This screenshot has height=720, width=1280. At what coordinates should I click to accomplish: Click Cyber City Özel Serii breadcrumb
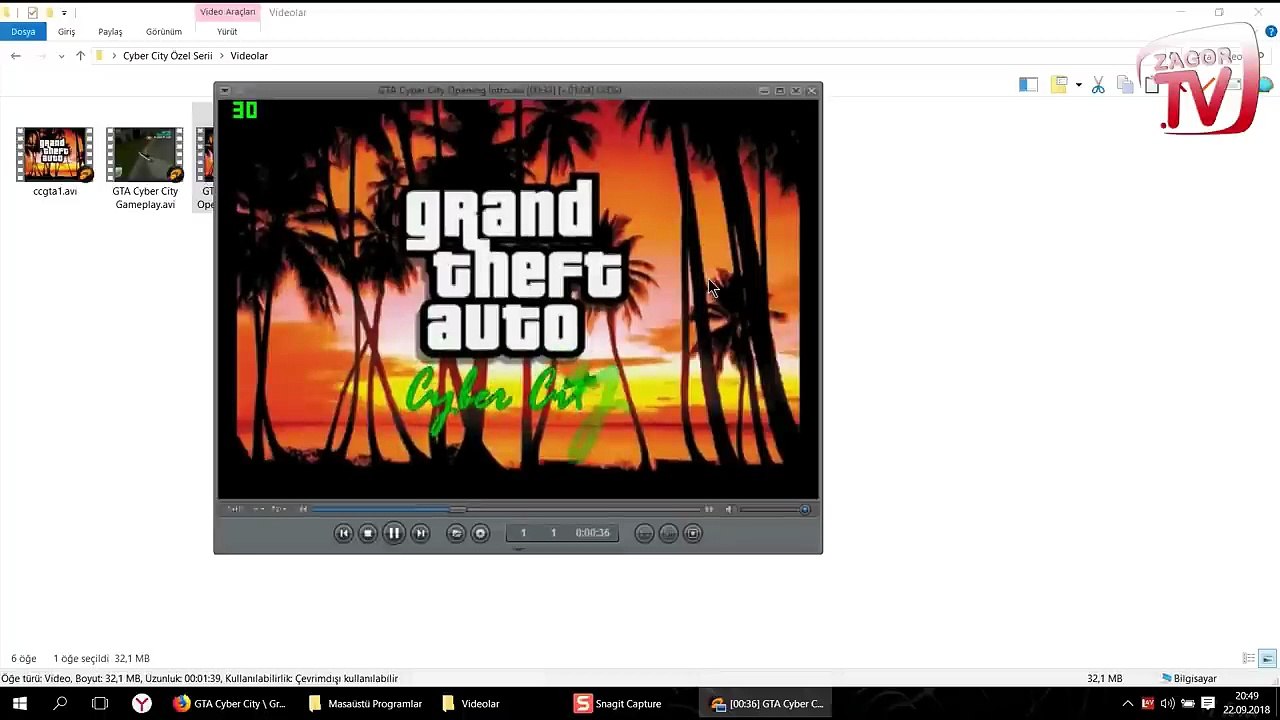(167, 56)
